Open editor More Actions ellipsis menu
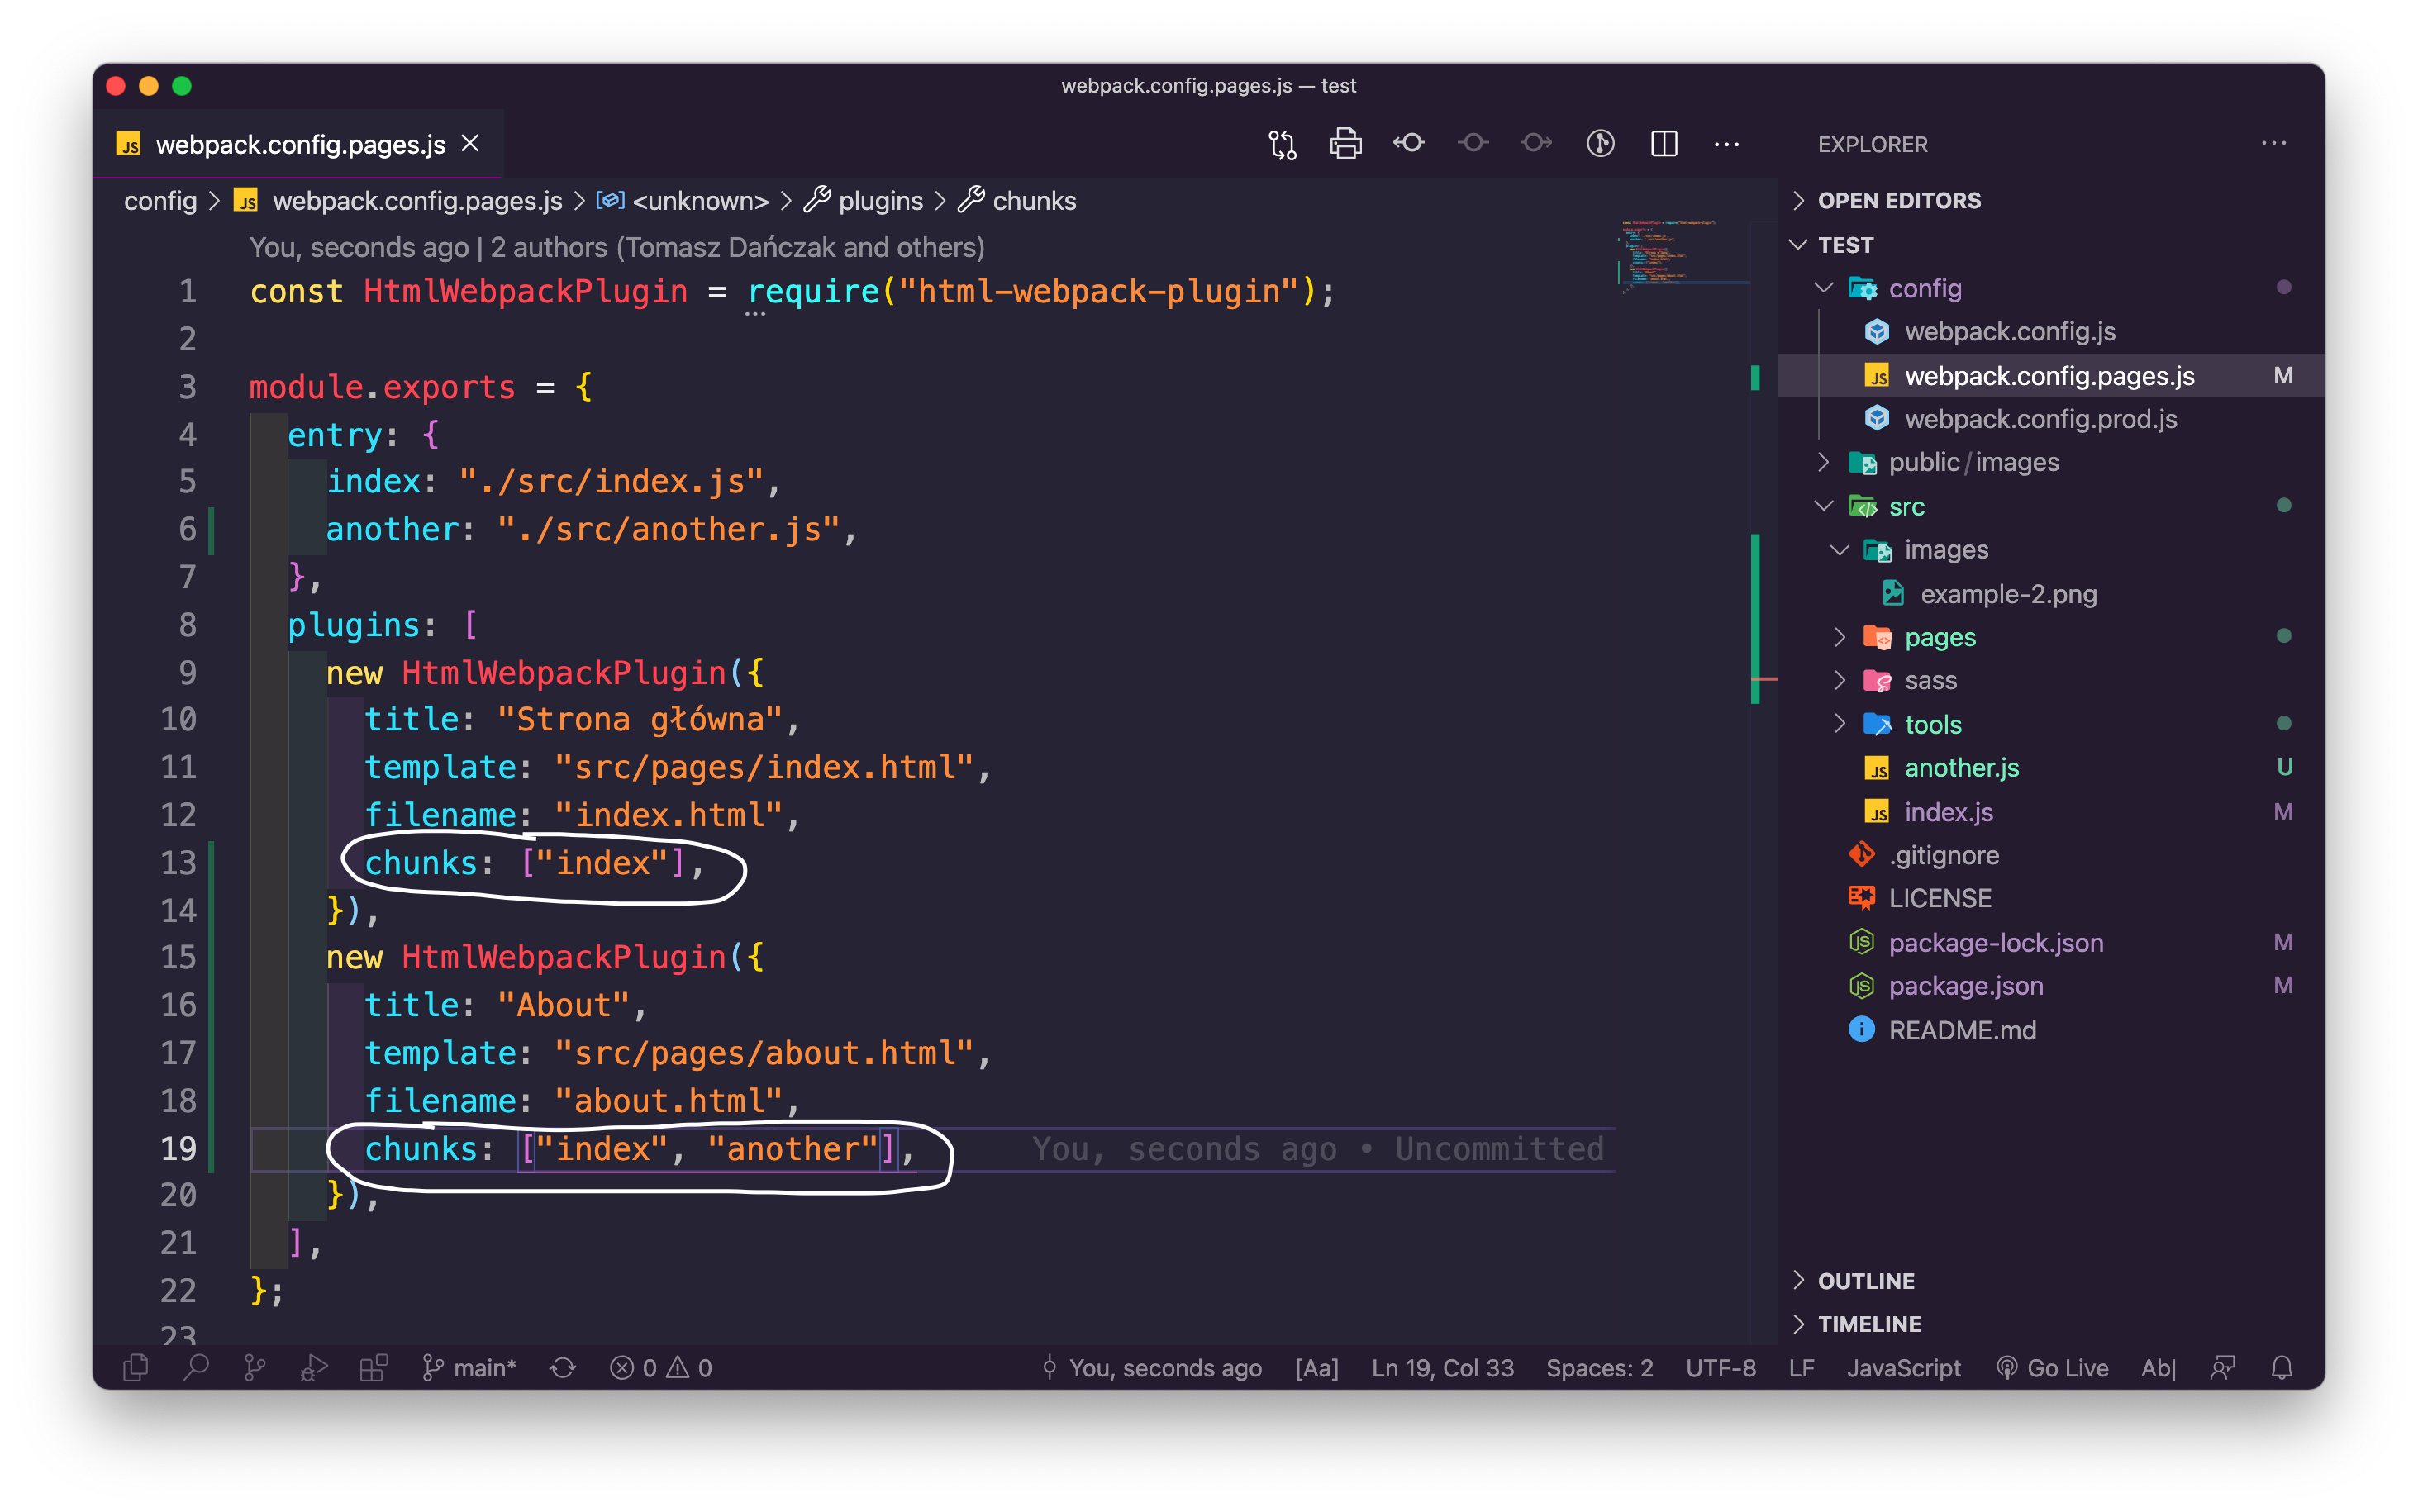This screenshot has width=2418, height=1512. (x=1727, y=144)
